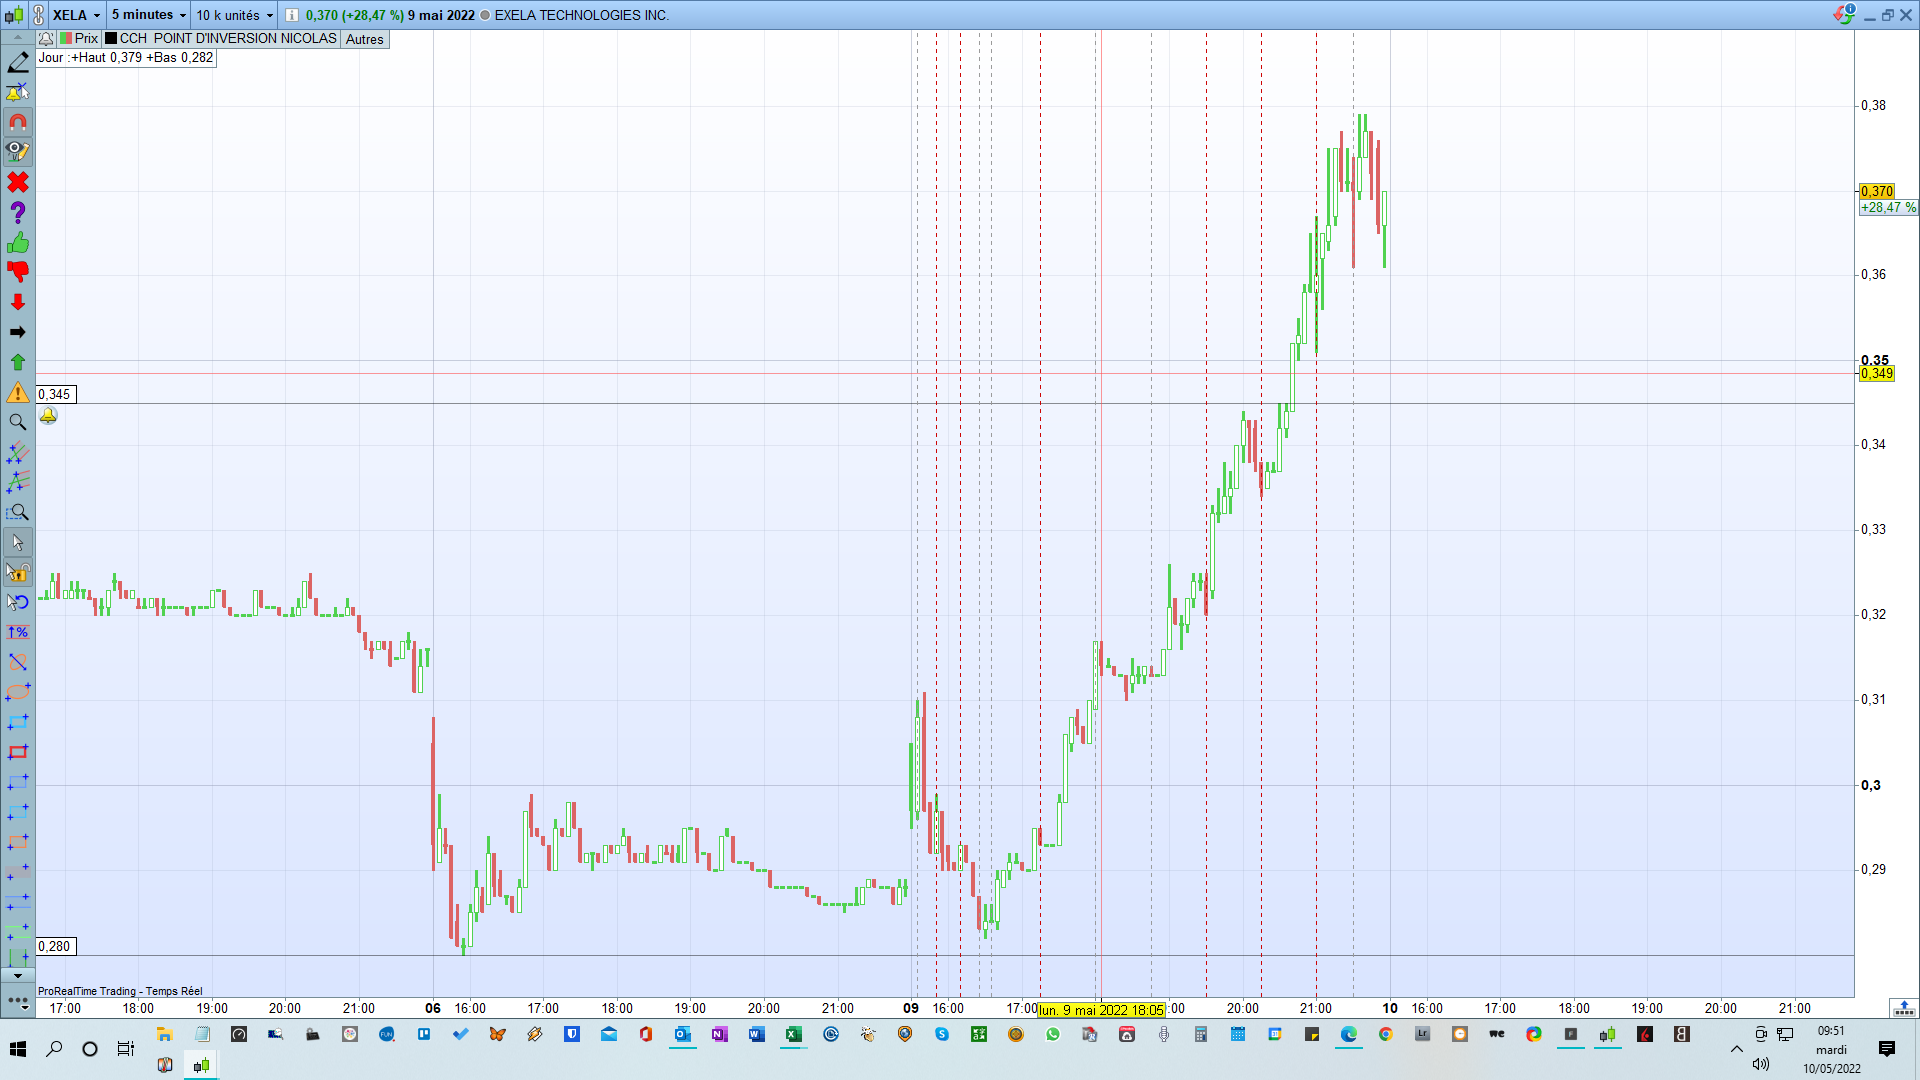This screenshot has width=1920, height=1080.
Task: Open the XELA ticker dropdown
Action: pyautogui.click(x=97, y=15)
